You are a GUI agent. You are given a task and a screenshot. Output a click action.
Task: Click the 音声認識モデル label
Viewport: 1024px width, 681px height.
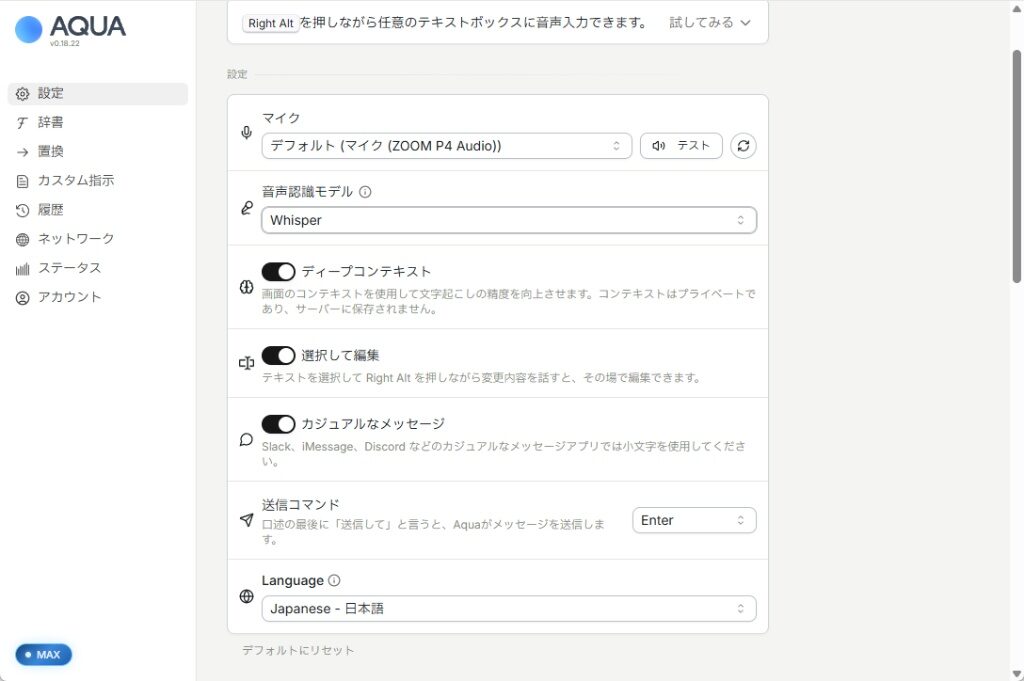click(307, 191)
